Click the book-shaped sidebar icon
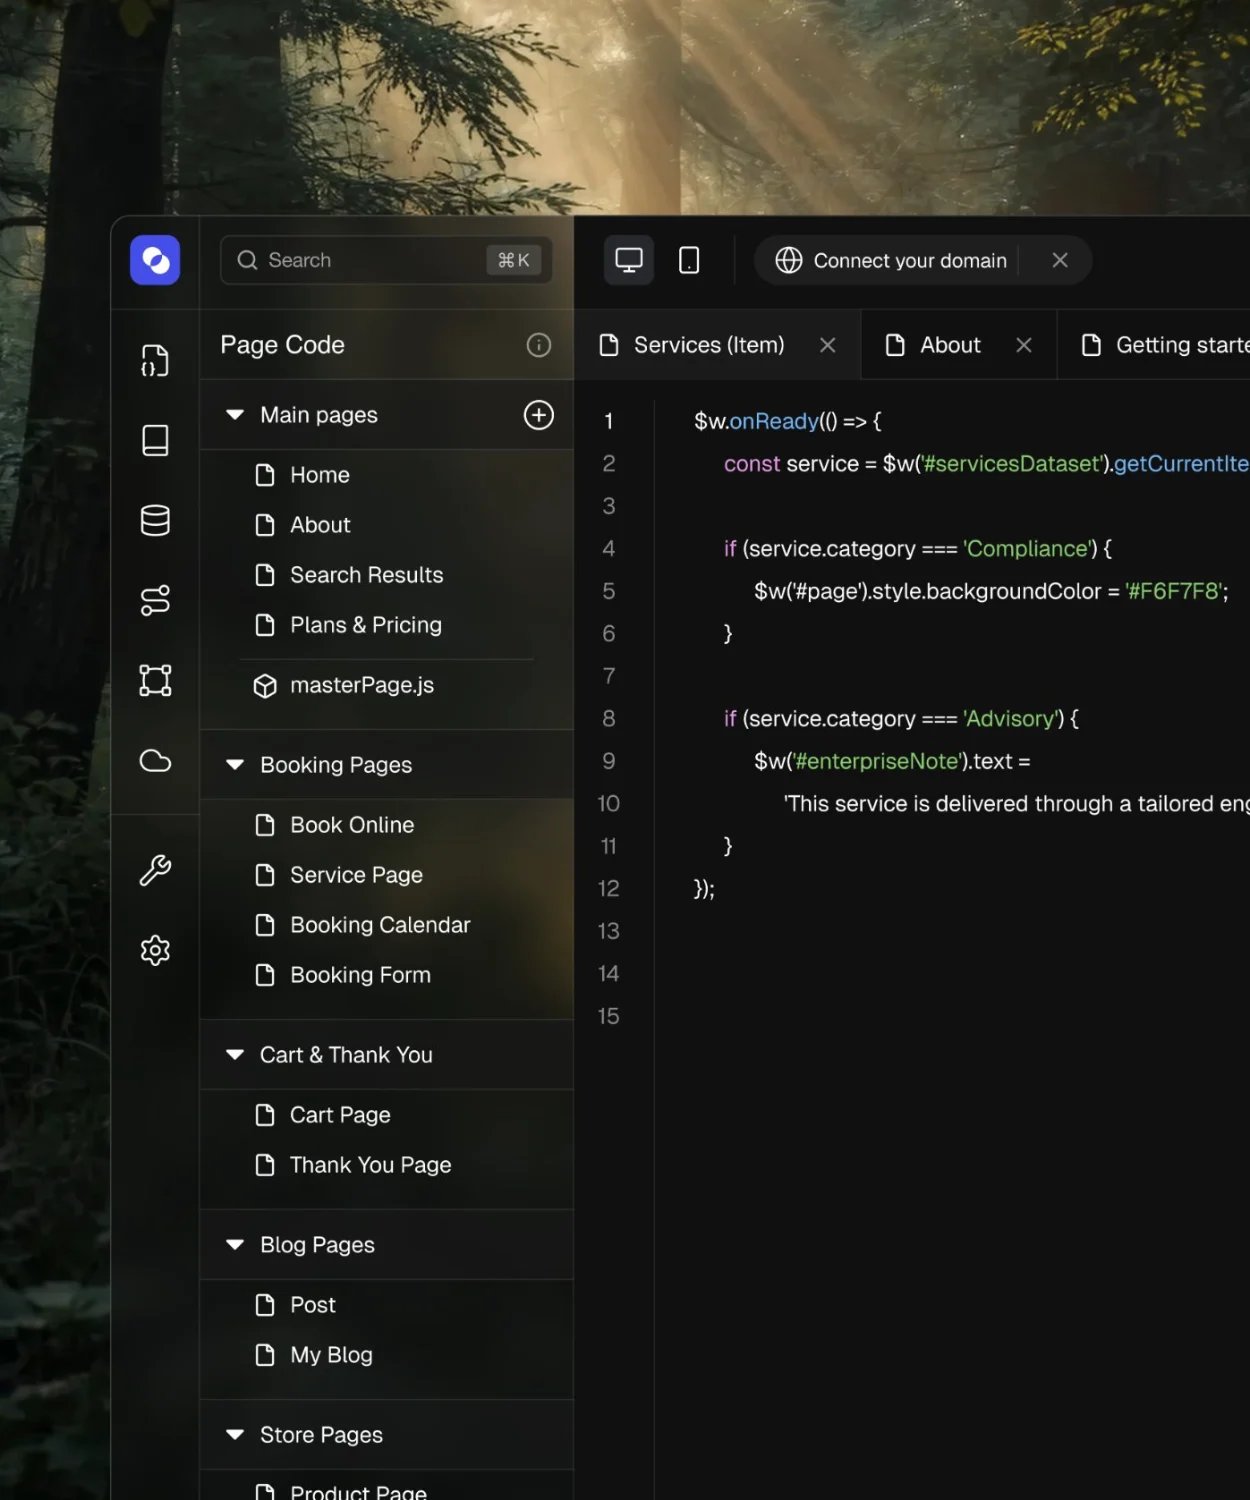This screenshot has width=1250, height=1500. (x=155, y=440)
